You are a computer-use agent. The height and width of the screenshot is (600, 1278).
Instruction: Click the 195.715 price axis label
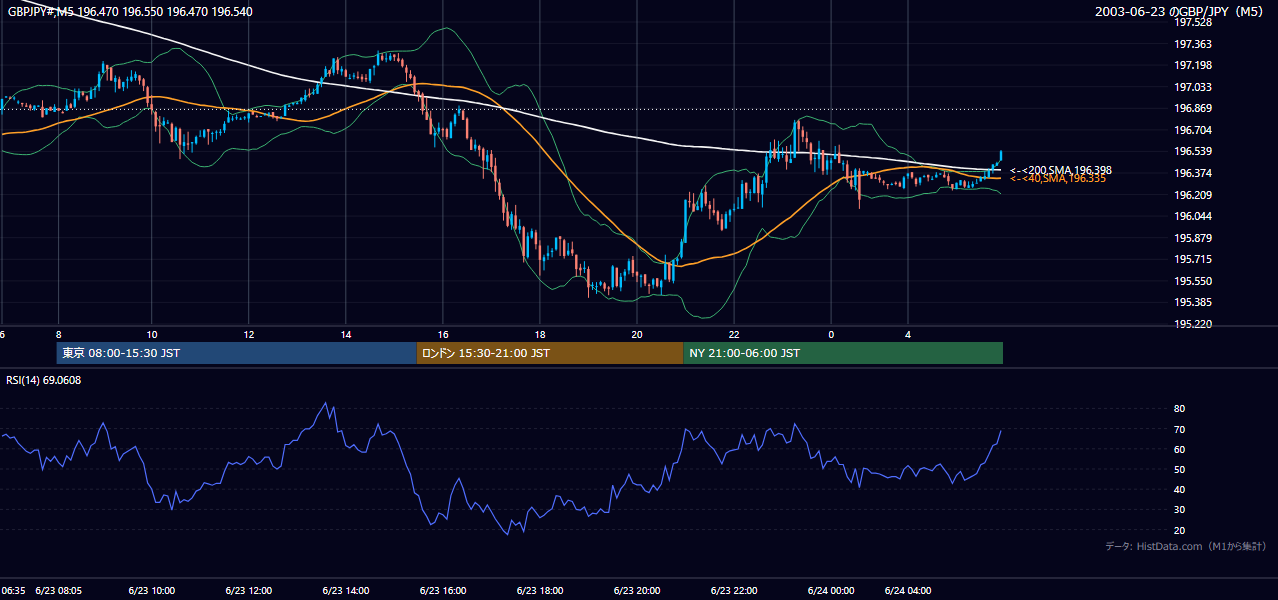tap(1195, 259)
